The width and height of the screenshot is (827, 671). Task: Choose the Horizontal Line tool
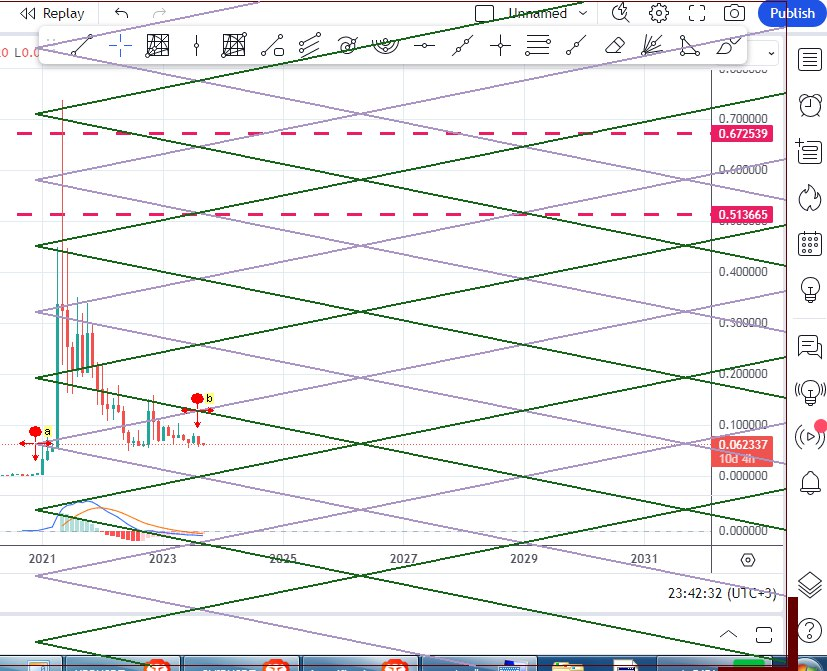424,46
